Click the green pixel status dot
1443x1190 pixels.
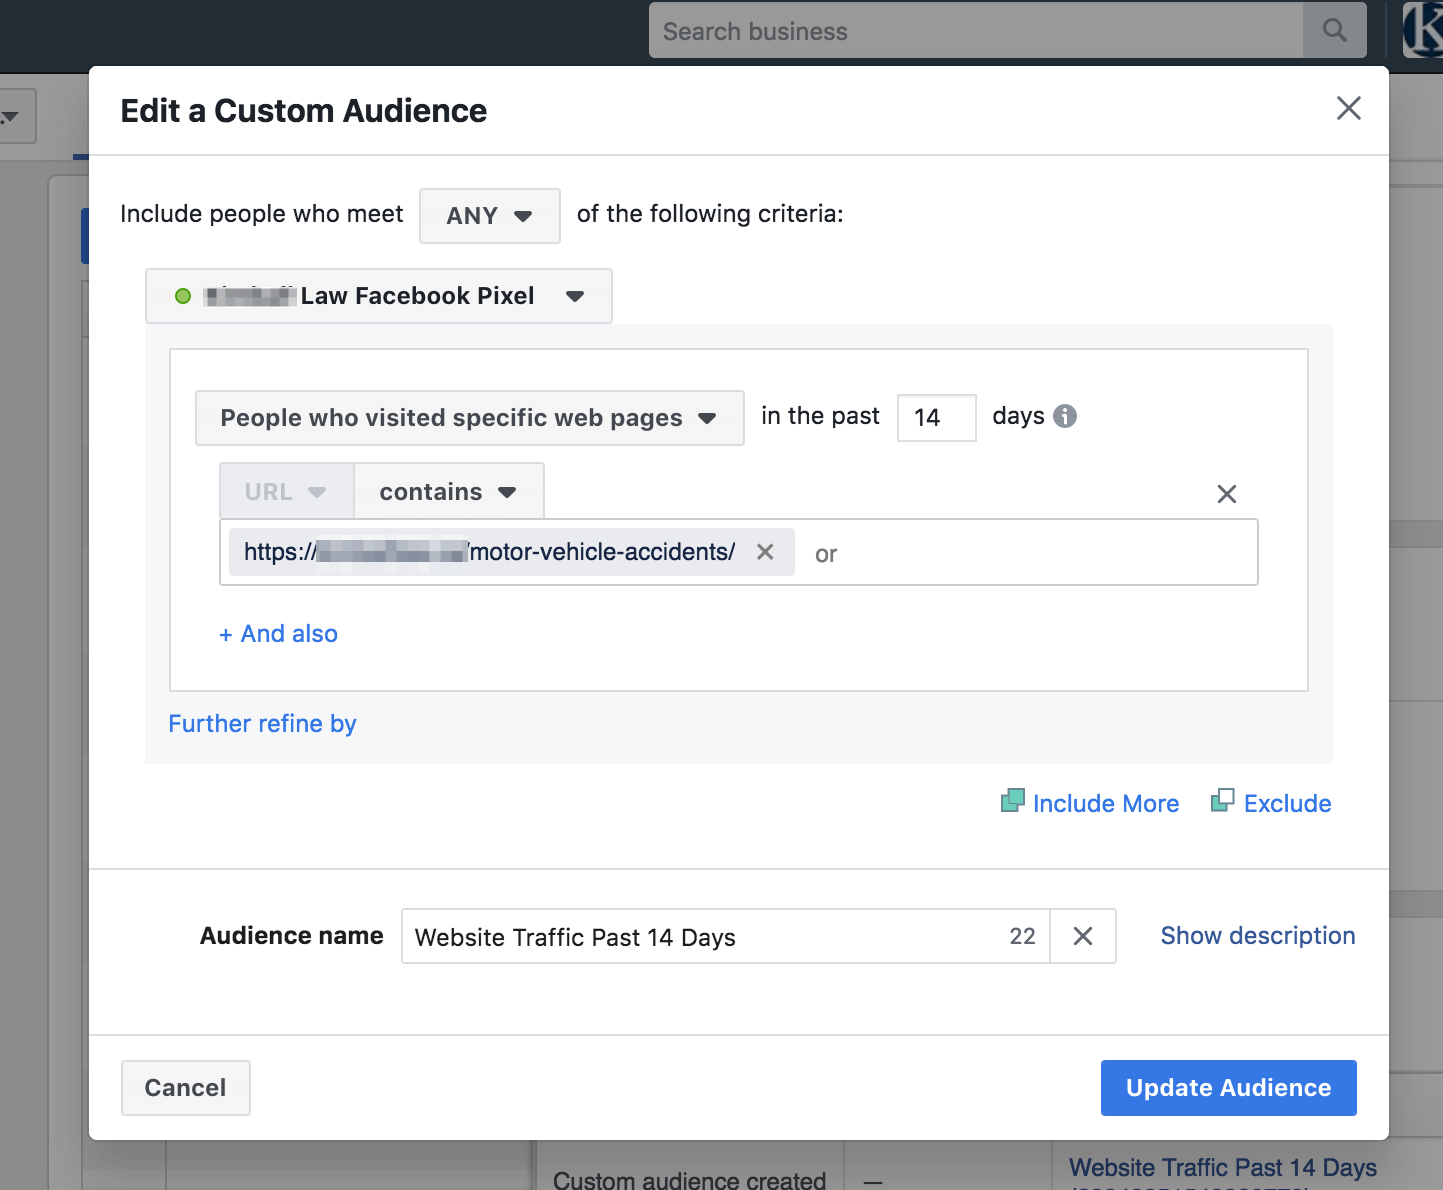[183, 296]
